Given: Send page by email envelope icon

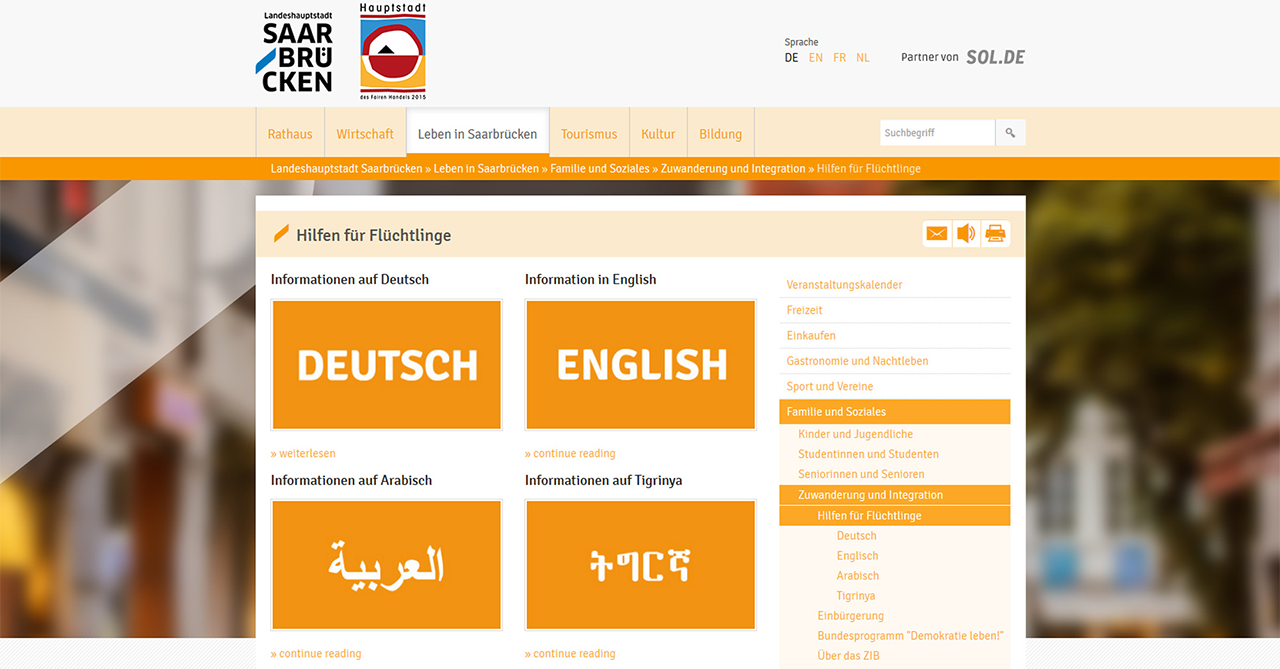Looking at the screenshot, I should 937,234.
